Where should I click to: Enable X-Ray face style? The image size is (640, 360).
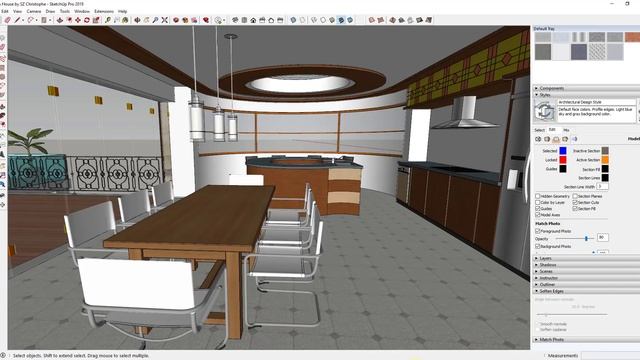click(293, 20)
